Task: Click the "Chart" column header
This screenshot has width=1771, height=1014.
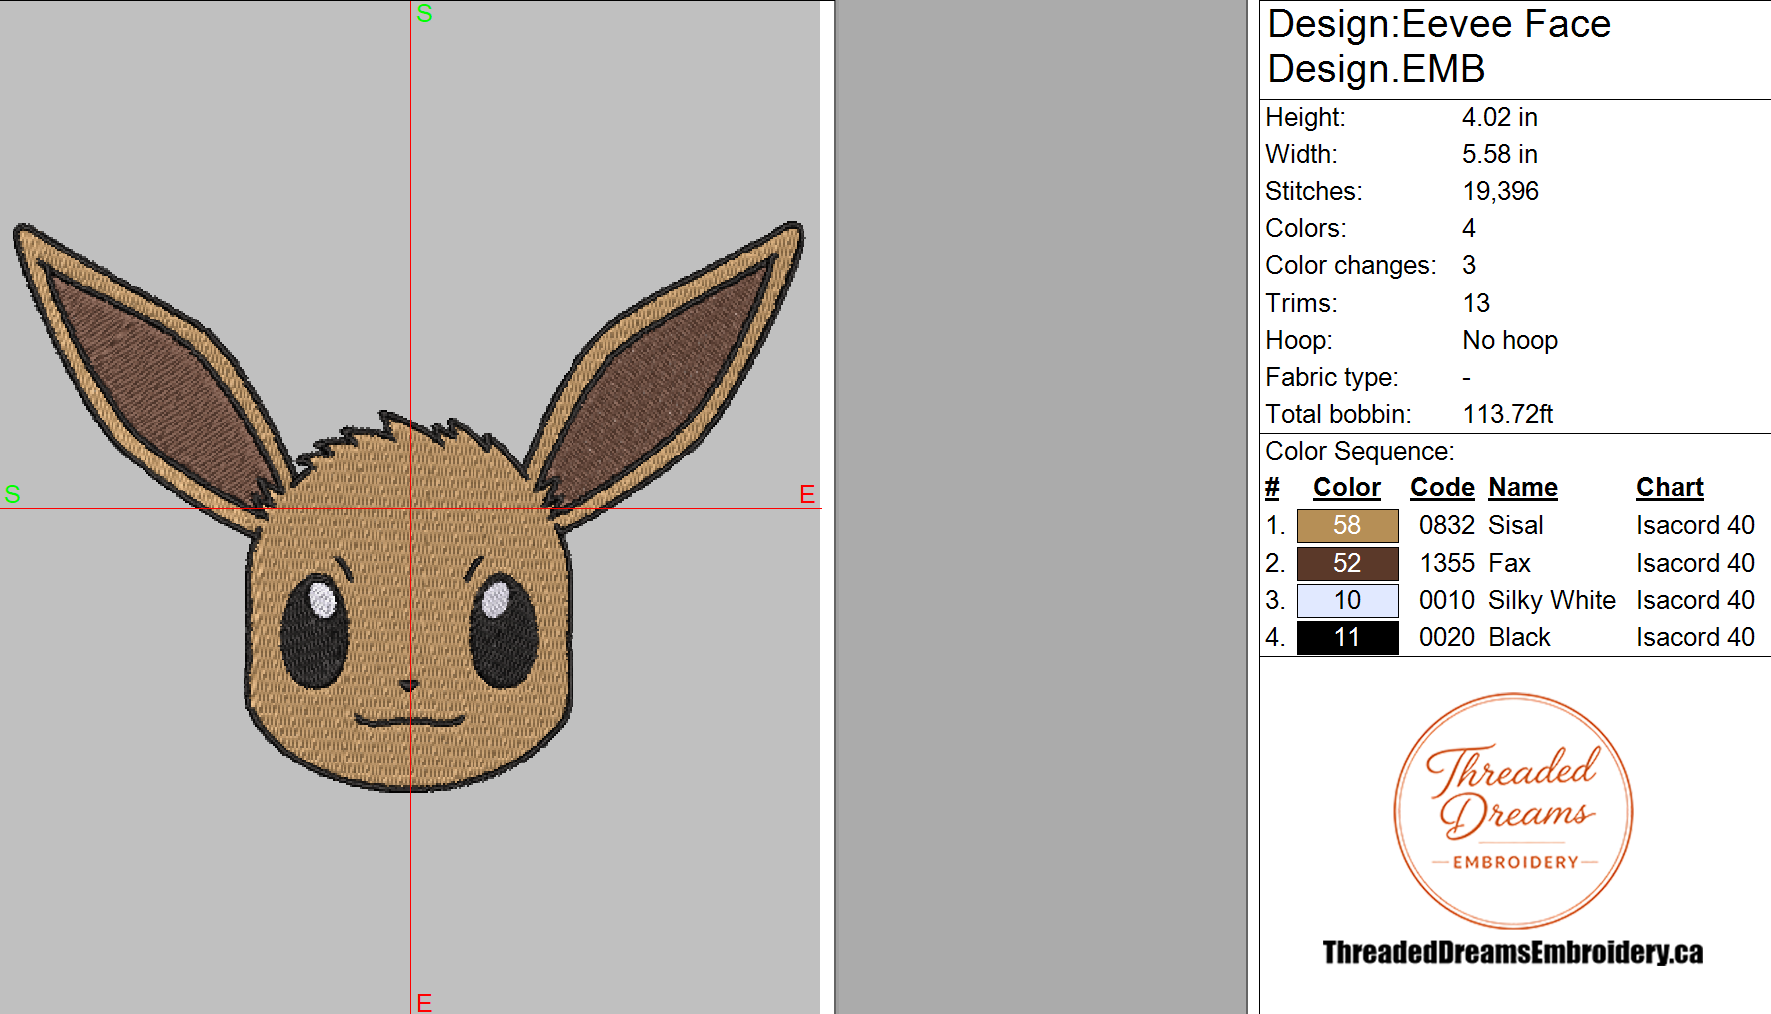Action: pyautogui.click(x=1669, y=487)
